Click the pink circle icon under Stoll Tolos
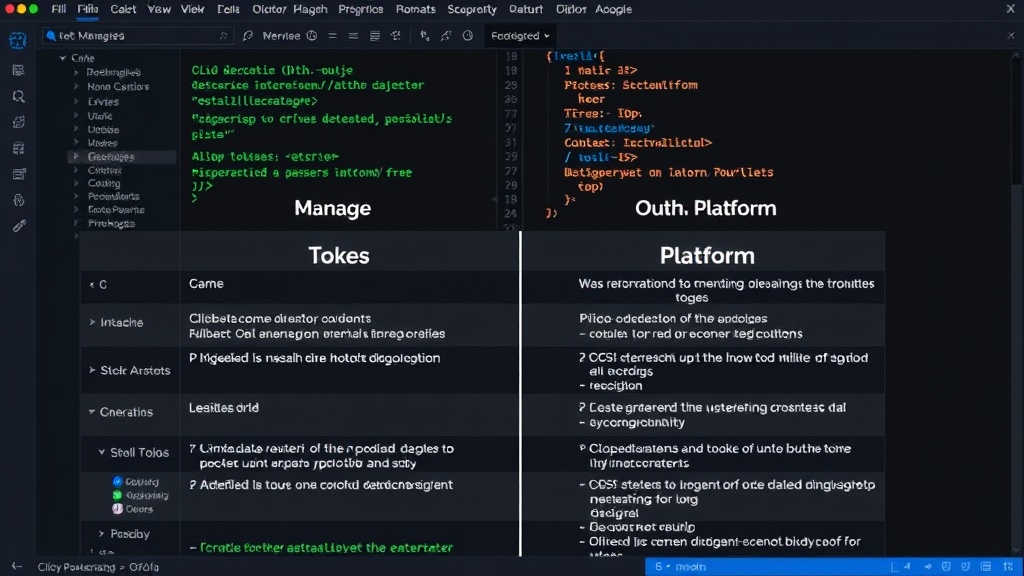 [x=117, y=509]
